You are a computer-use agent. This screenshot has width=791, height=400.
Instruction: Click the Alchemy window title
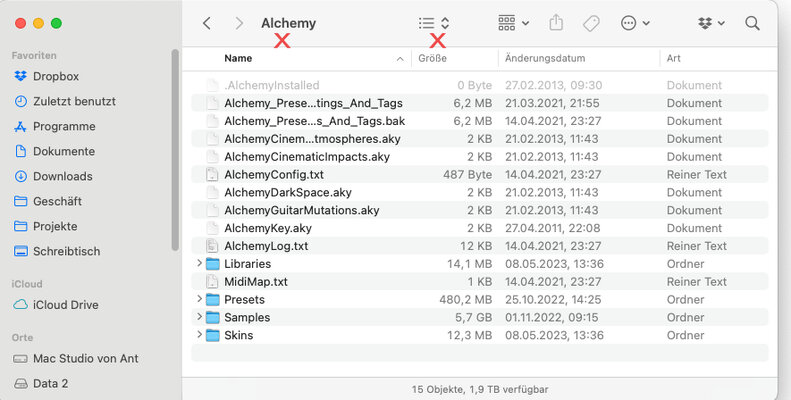tap(289, 23)
